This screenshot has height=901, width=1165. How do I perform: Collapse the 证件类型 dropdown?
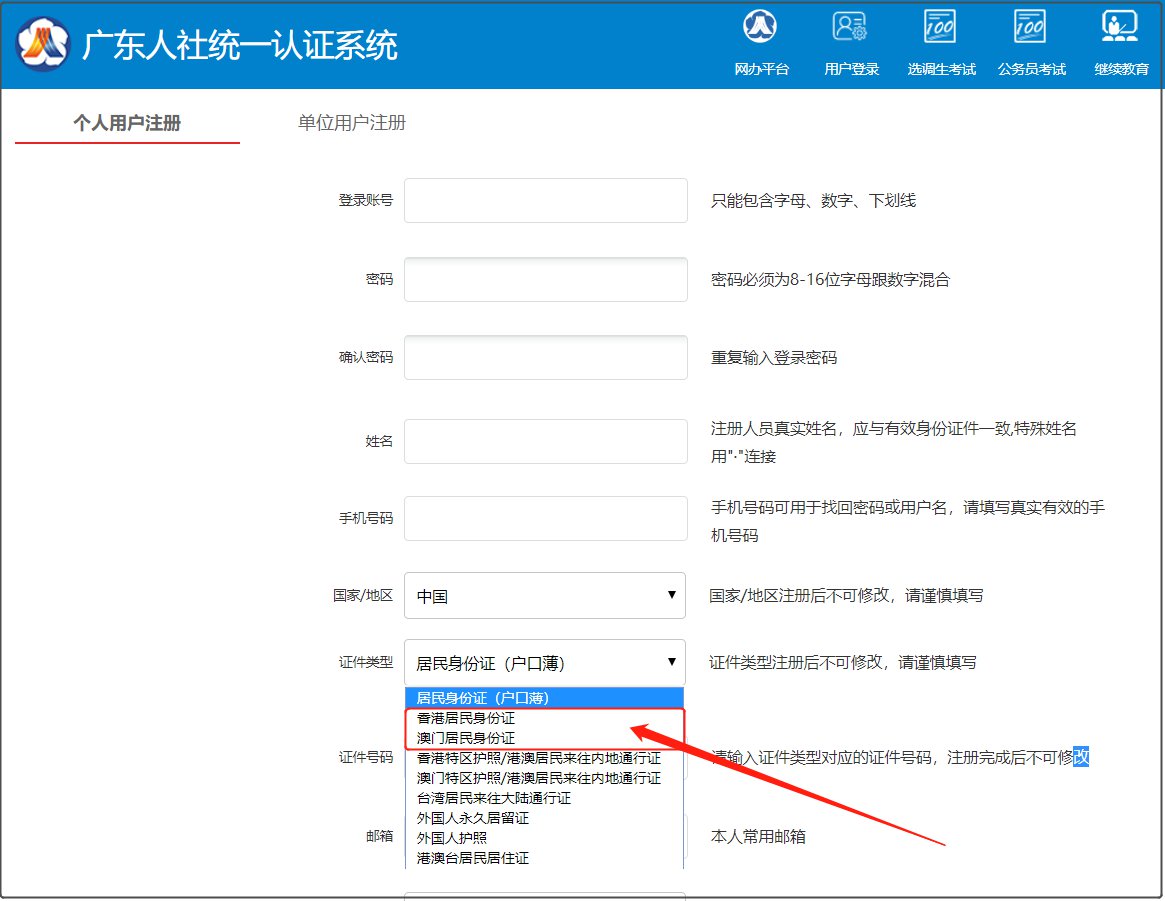click(545, 662)
